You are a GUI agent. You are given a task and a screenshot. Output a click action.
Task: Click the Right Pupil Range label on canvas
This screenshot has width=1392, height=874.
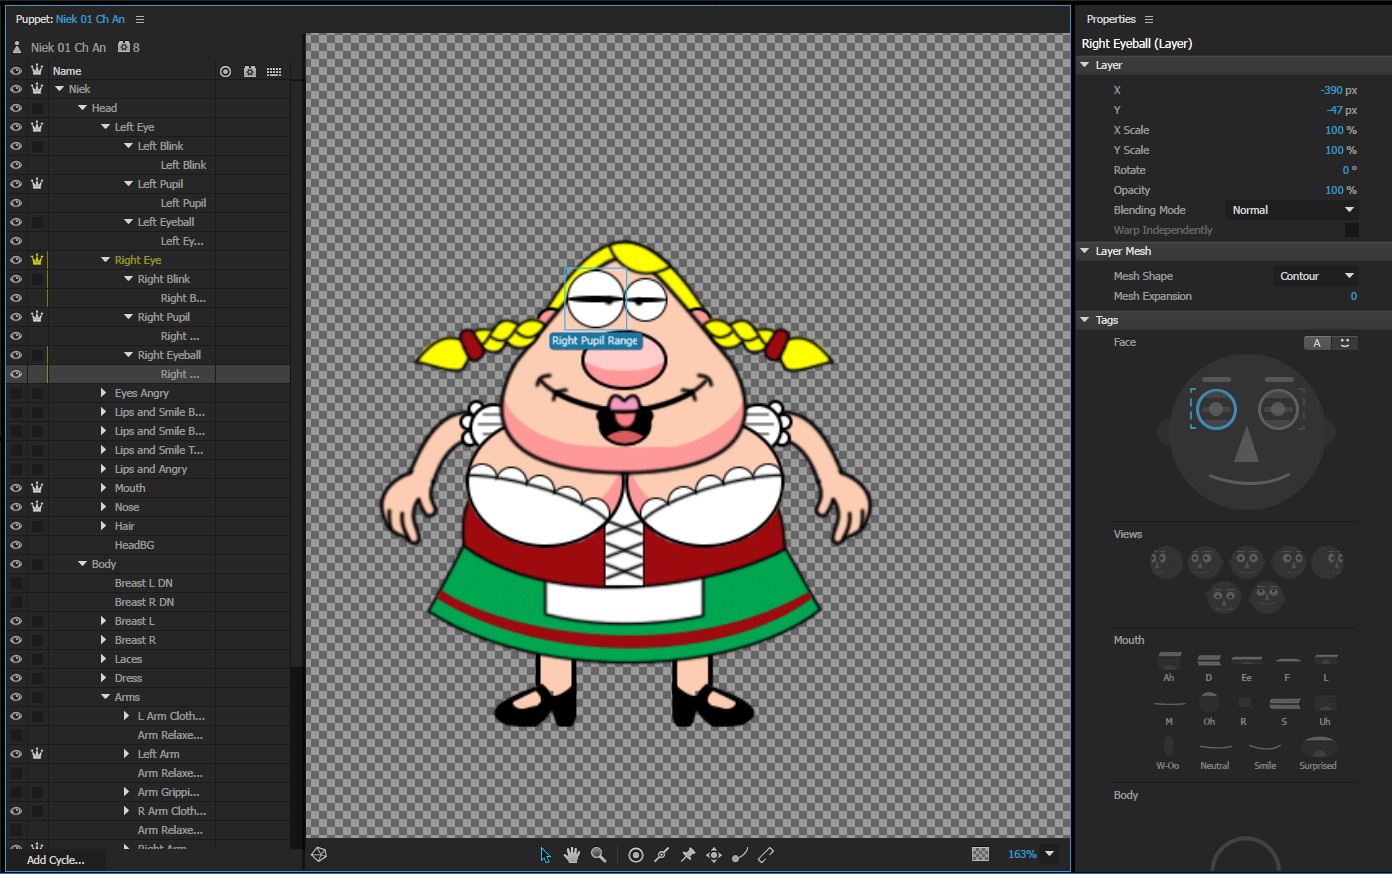(x=595, y=341)
